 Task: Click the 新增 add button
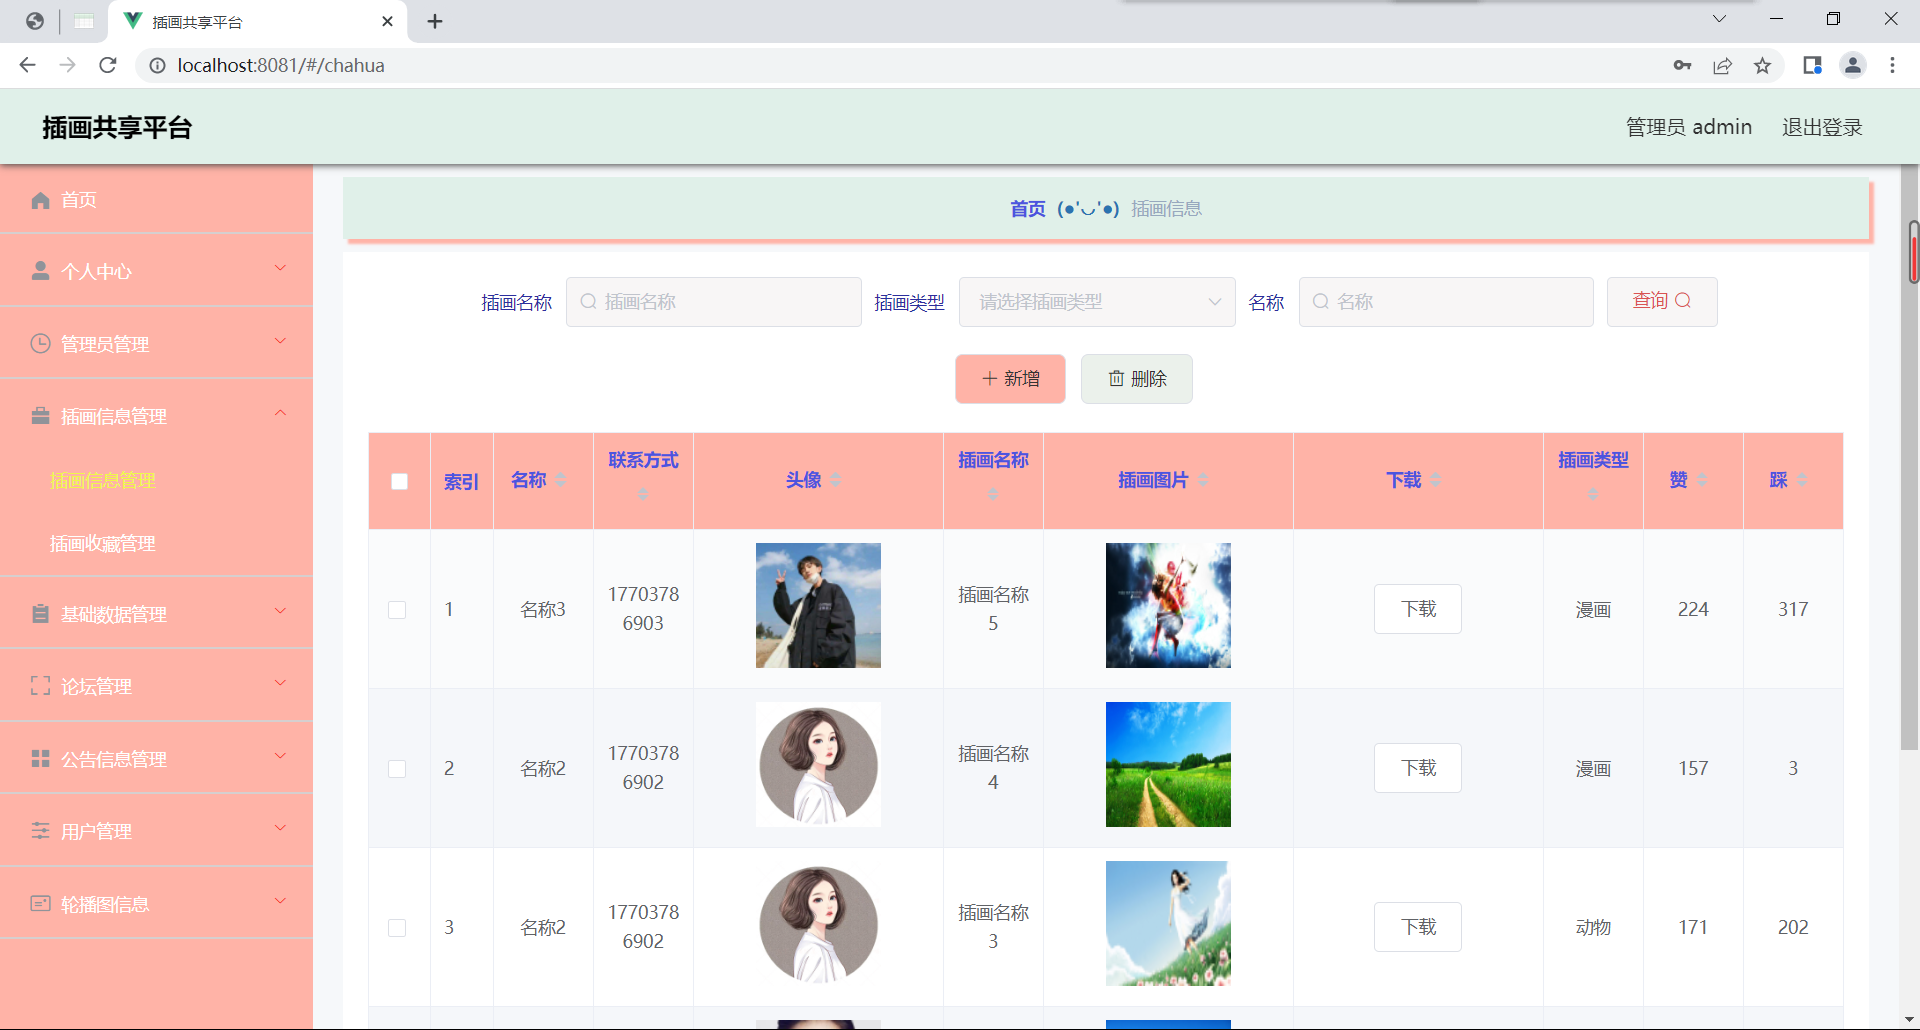(1010, 379)
